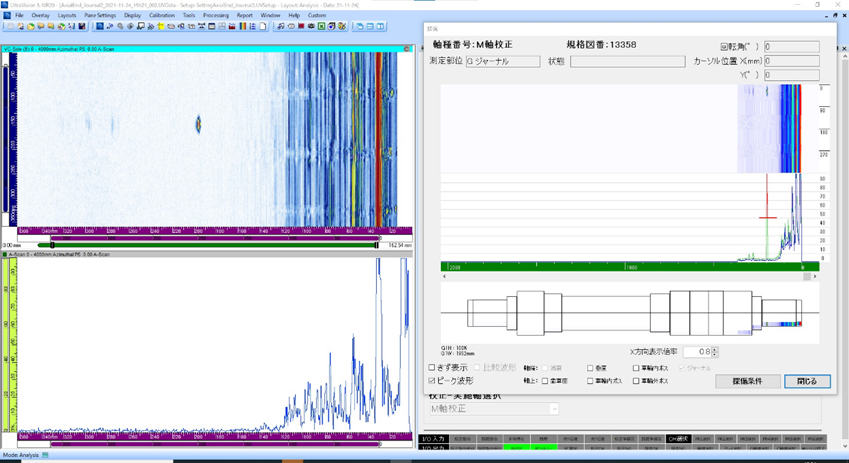Screen dimensions: 849x463
Task: Click the right arrow of dialog horizontal scrollbar
Action: point(815,276)
